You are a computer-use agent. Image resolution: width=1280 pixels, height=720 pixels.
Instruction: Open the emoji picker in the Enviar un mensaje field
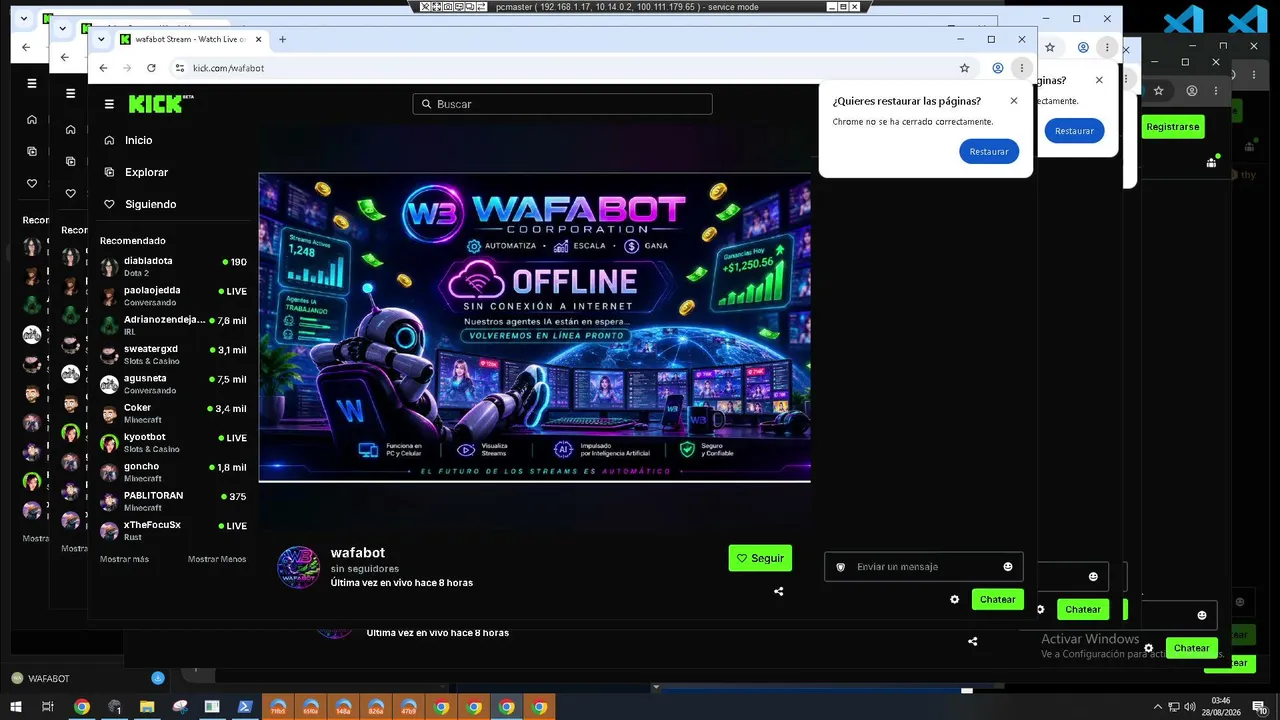1007,567
